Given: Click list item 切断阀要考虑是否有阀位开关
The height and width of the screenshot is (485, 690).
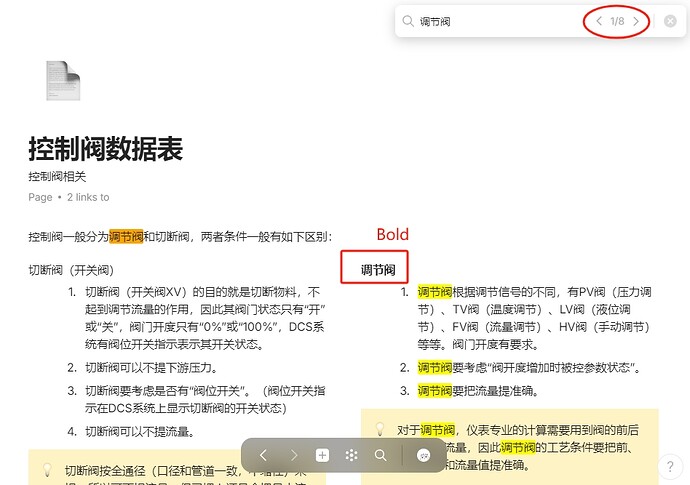Looking at the screenshot, I should pos(205,399).
